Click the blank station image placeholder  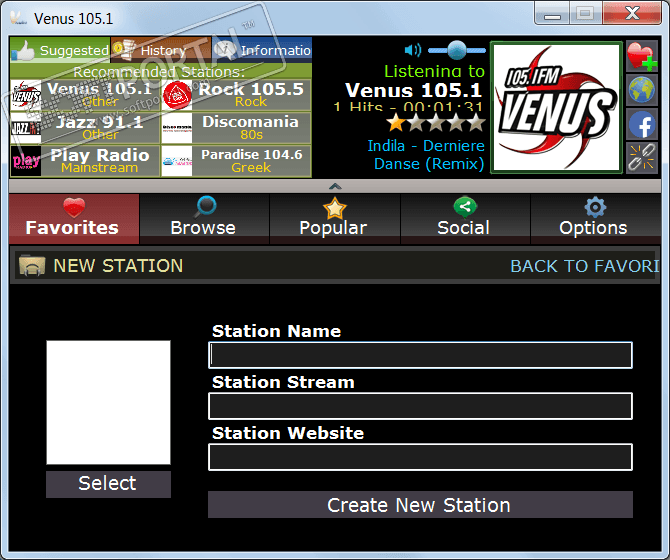click(x=109, y=402)
